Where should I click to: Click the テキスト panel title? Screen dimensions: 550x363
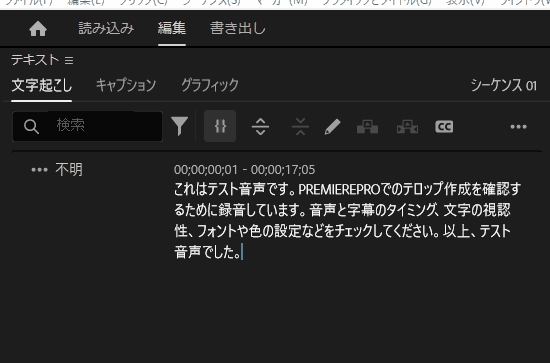point(35,60)
